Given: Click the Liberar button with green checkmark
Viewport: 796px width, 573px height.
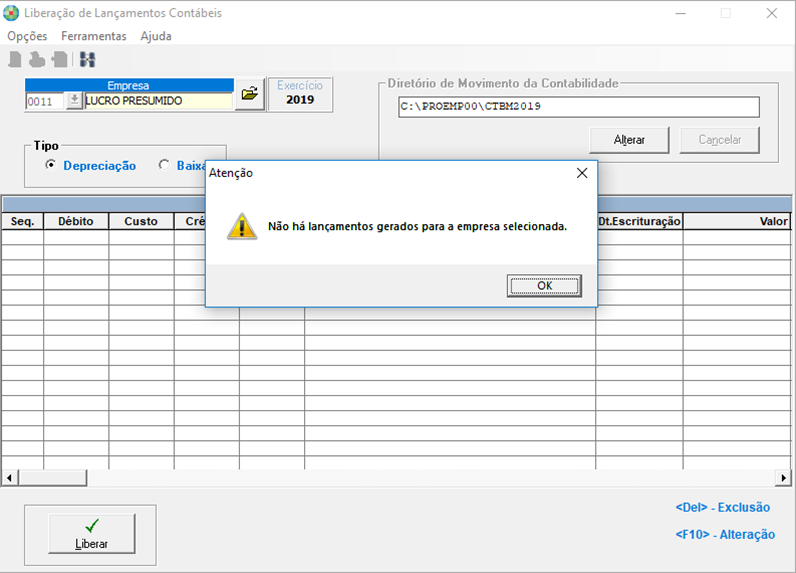Looking at the screenshot, I should coord(92,533).
